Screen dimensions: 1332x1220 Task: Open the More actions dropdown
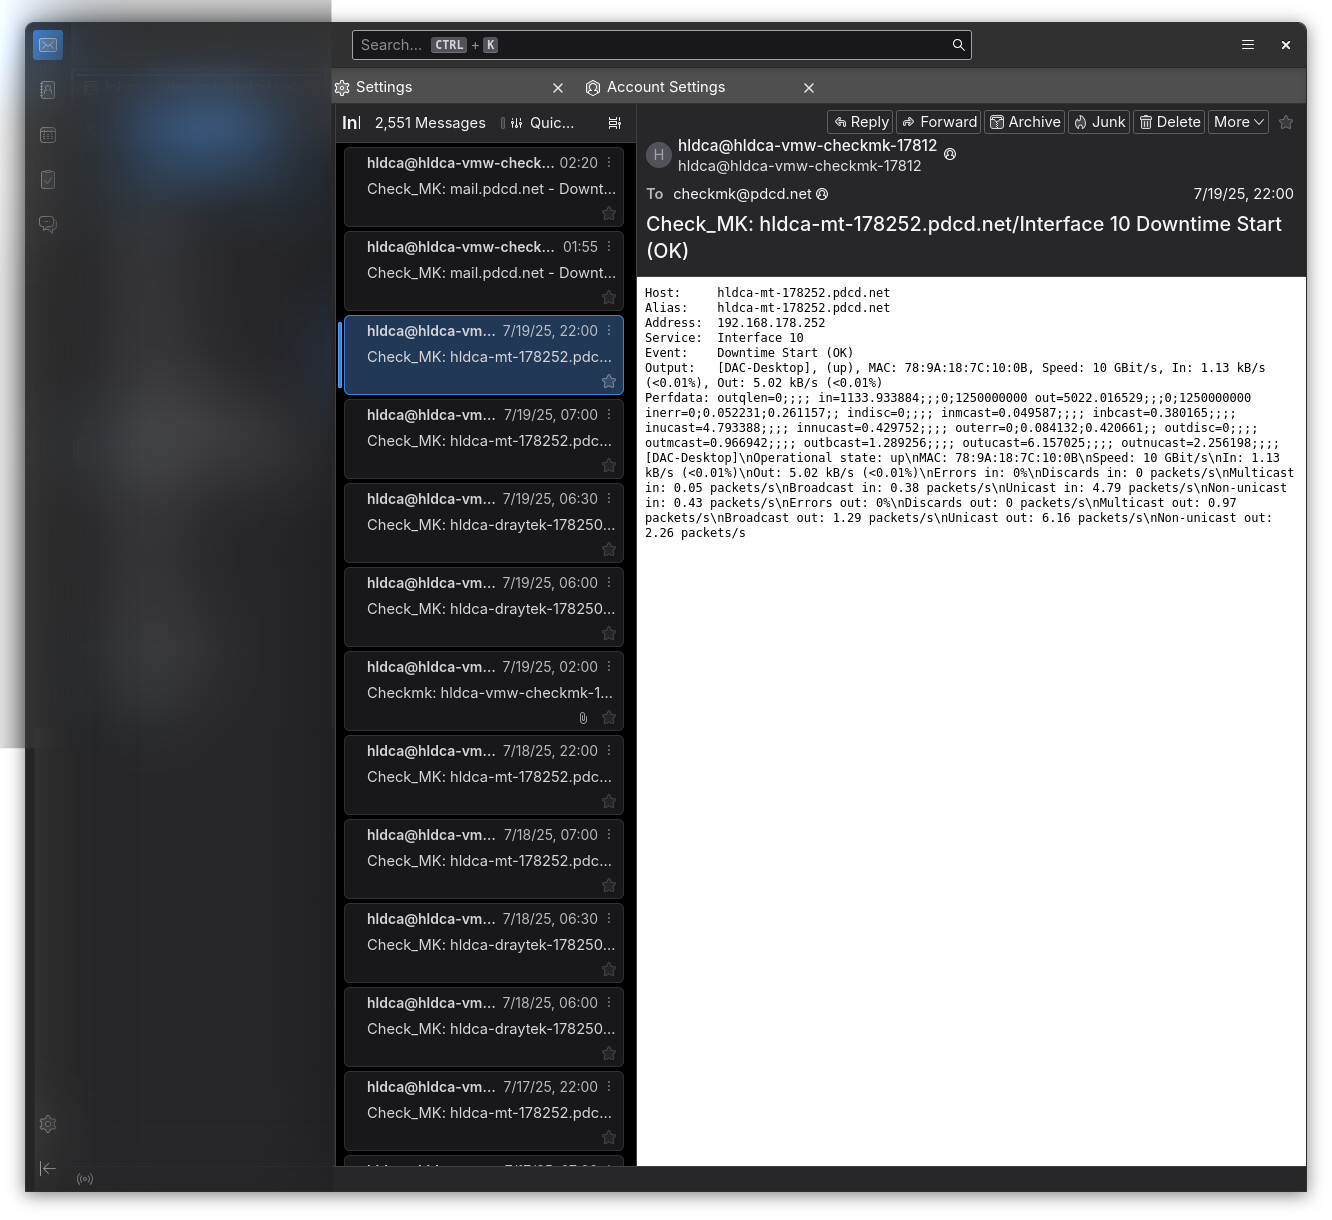[1237, 121]
